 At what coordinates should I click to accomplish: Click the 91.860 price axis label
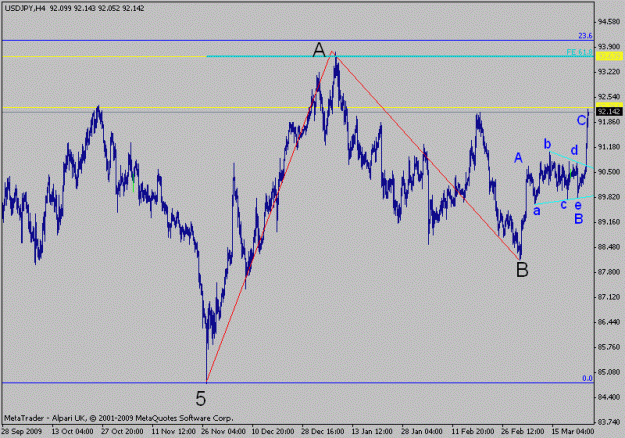tap(609, 122)
